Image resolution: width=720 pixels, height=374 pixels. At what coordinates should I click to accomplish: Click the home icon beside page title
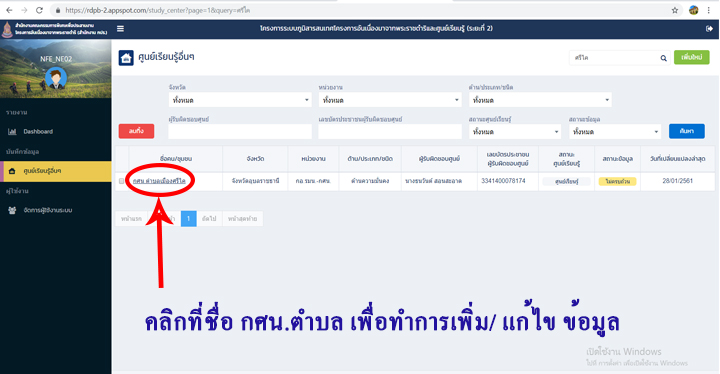click(126, 58)
